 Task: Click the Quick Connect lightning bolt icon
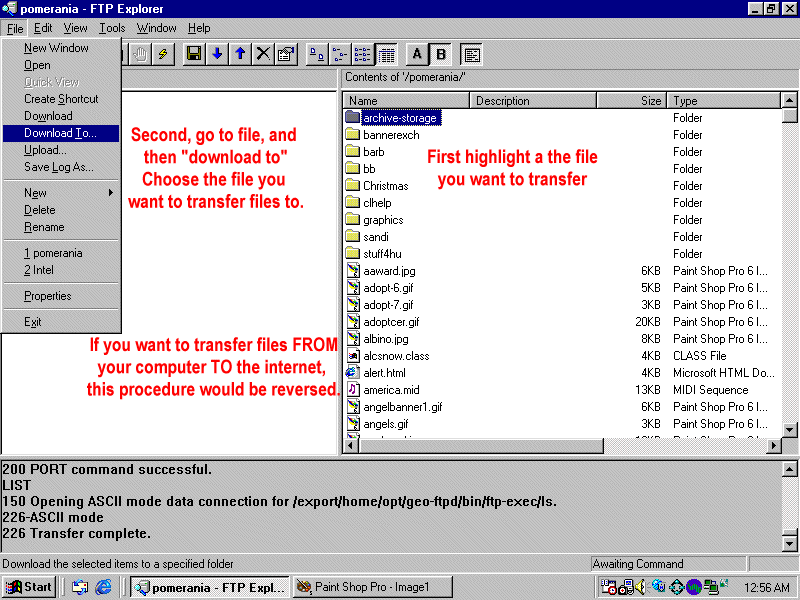[x=163, y=54]
